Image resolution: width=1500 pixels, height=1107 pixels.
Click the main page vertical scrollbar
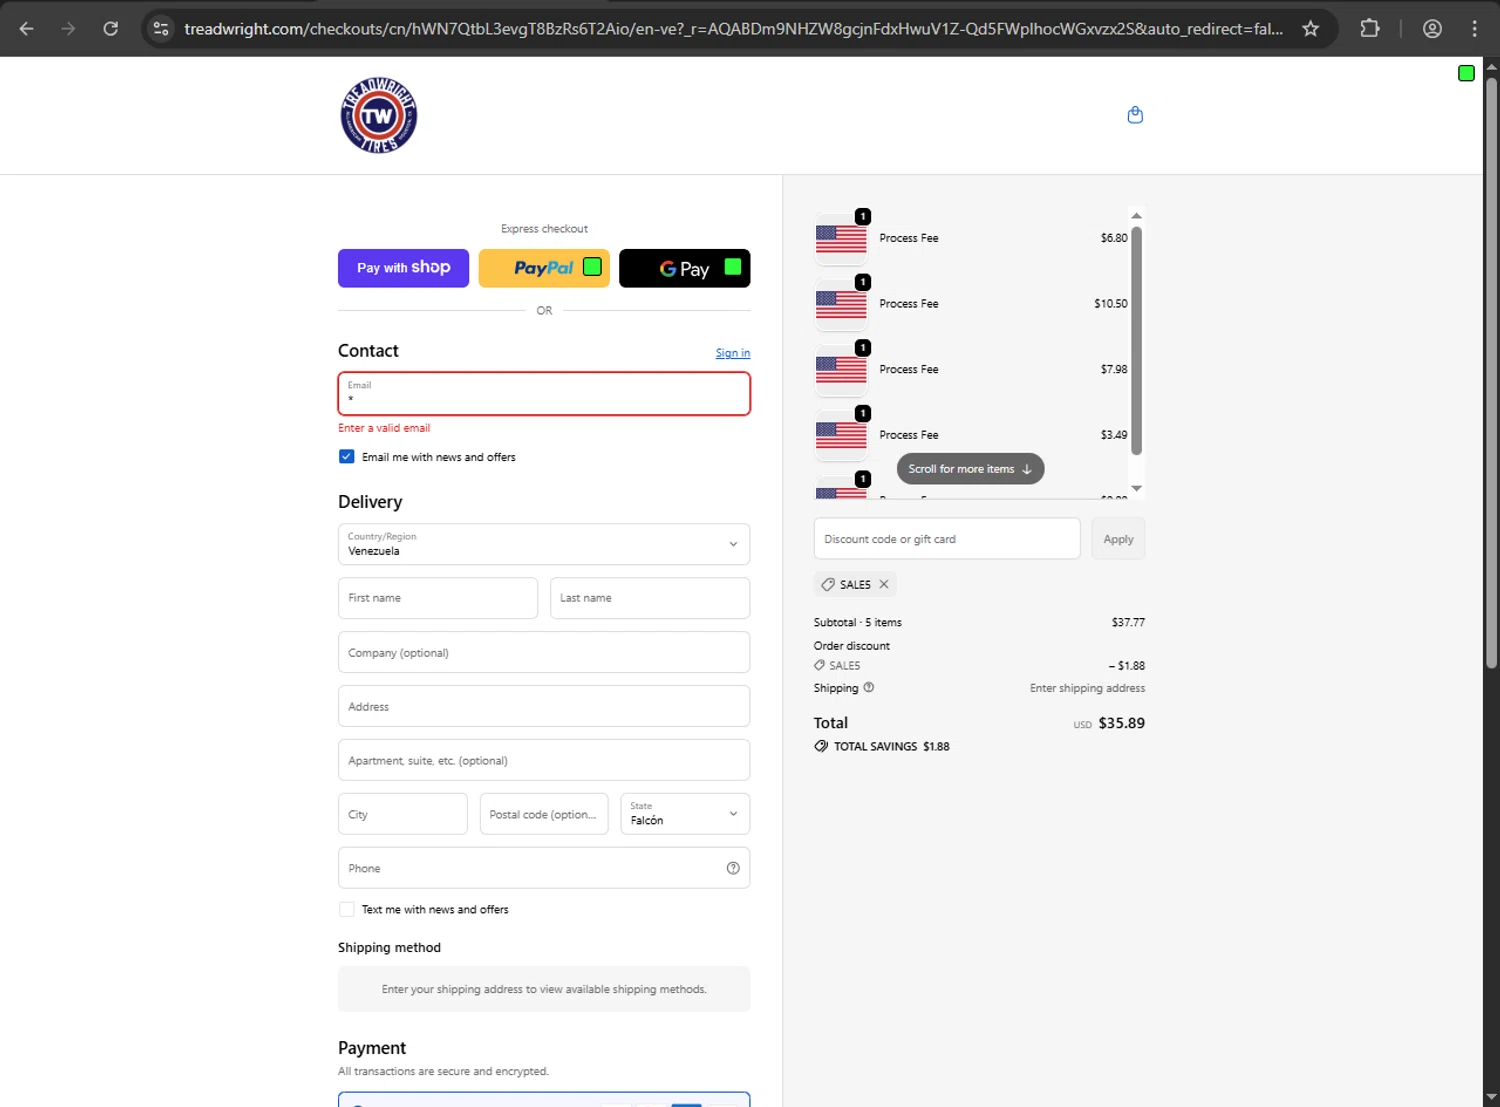tap(1491, 372)
